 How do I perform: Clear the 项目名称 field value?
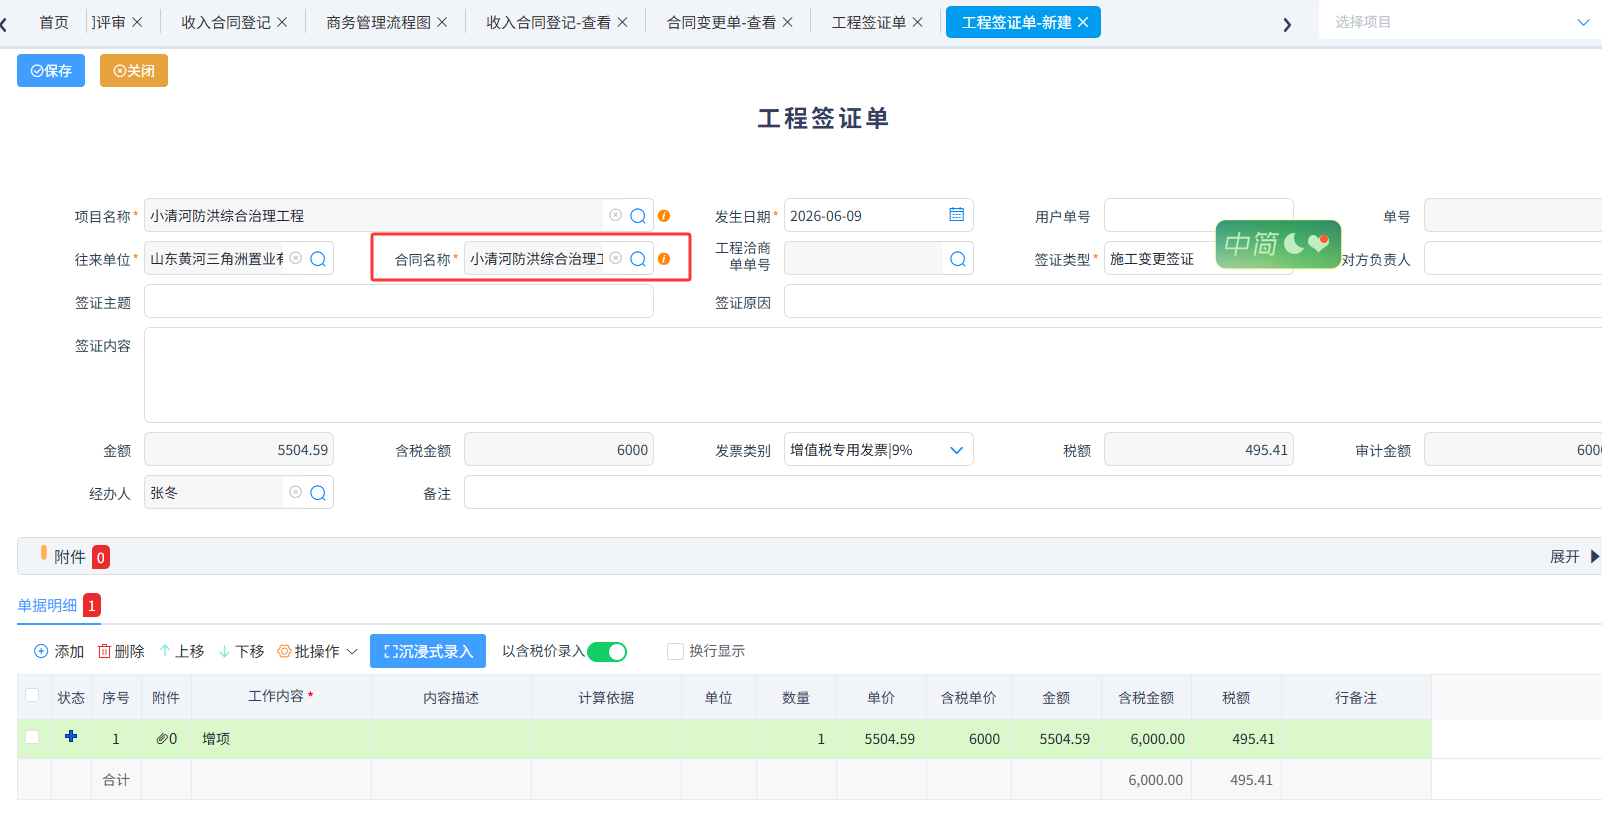[616, 215]
